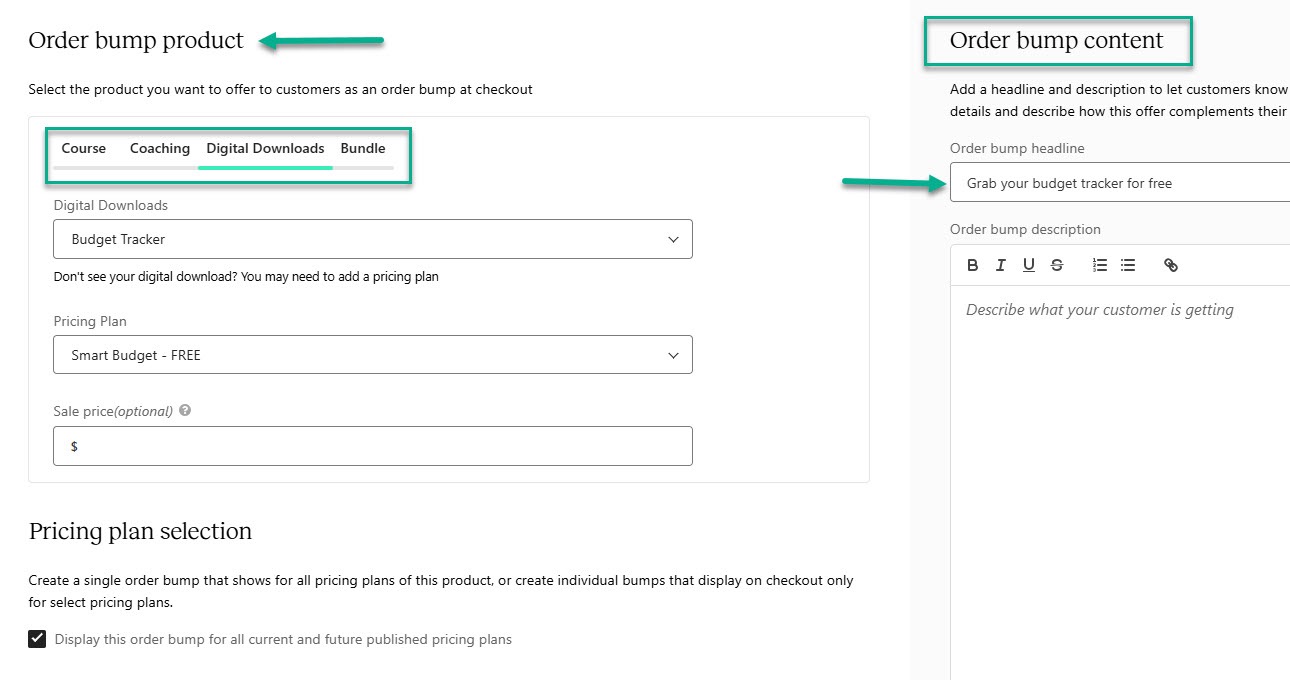This screenshot has height=680, width=1290.
Task: Apply italic formatting in description editor
Action: (1001, 265)
